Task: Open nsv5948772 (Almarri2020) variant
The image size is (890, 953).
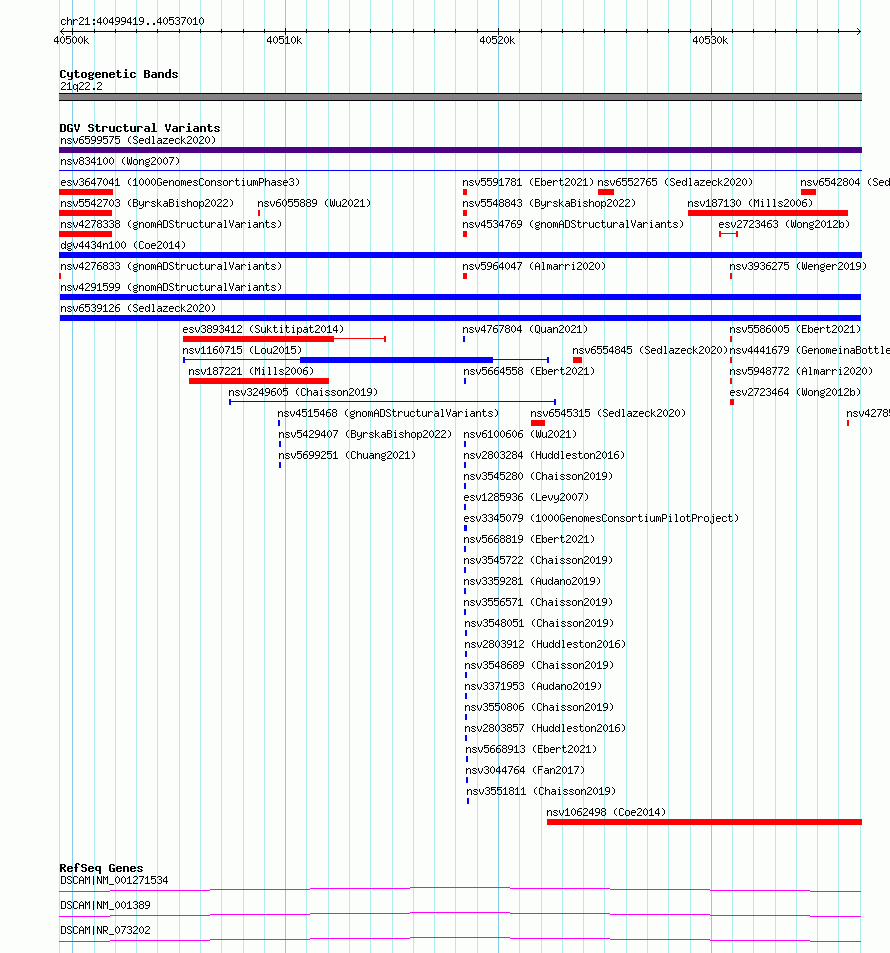Action: [x=801, y=371]
